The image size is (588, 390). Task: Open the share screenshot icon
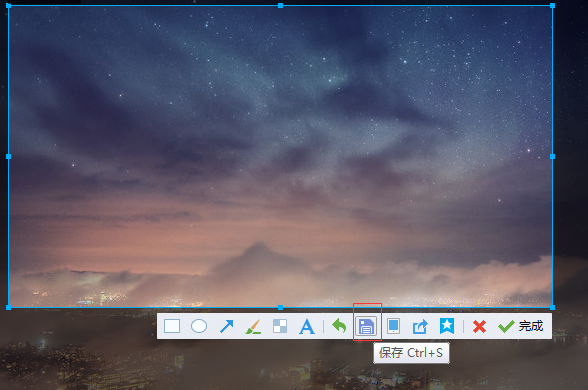(420, 326)
